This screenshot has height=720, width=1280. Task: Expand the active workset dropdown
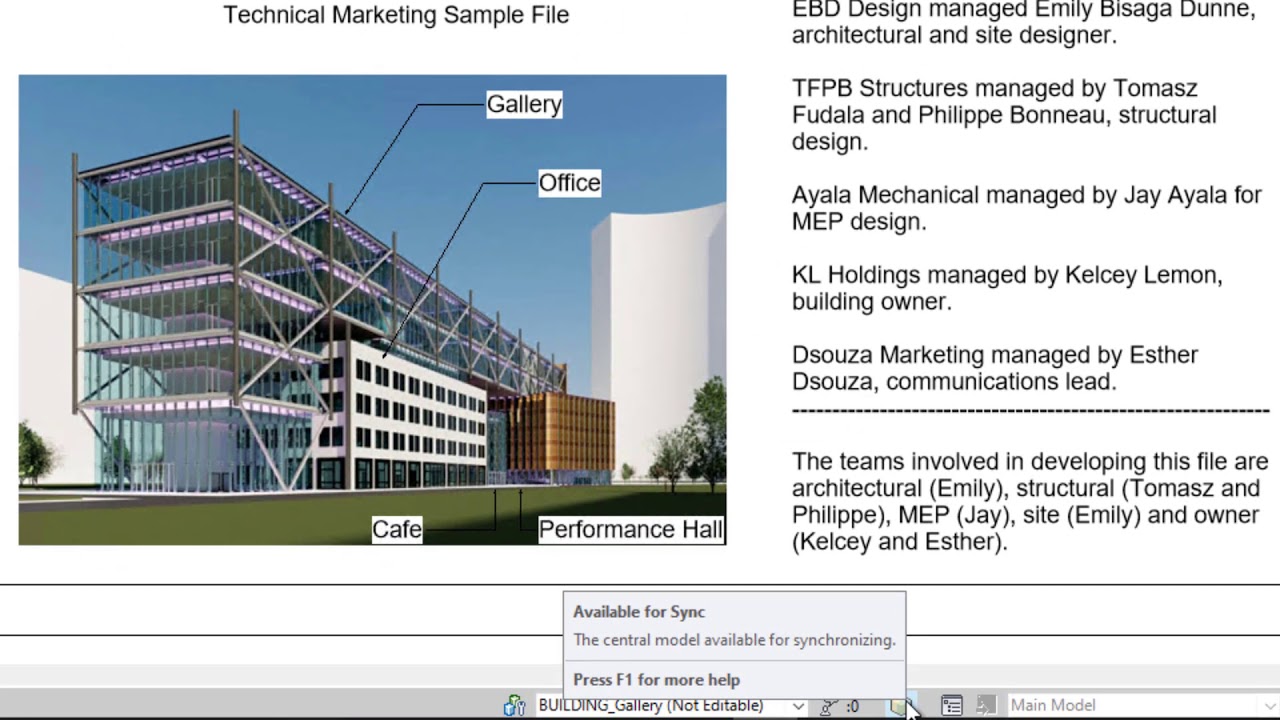[798, 705]
